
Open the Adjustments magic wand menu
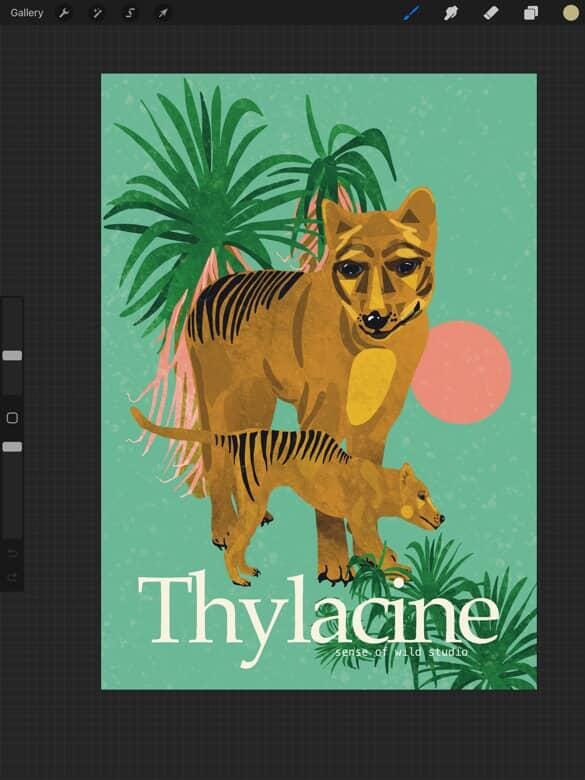pyautogui.click(x=97, y=13)
